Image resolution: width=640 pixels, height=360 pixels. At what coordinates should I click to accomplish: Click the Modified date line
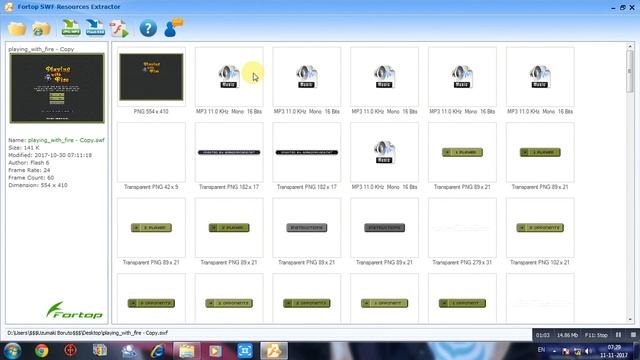[50, 155]
